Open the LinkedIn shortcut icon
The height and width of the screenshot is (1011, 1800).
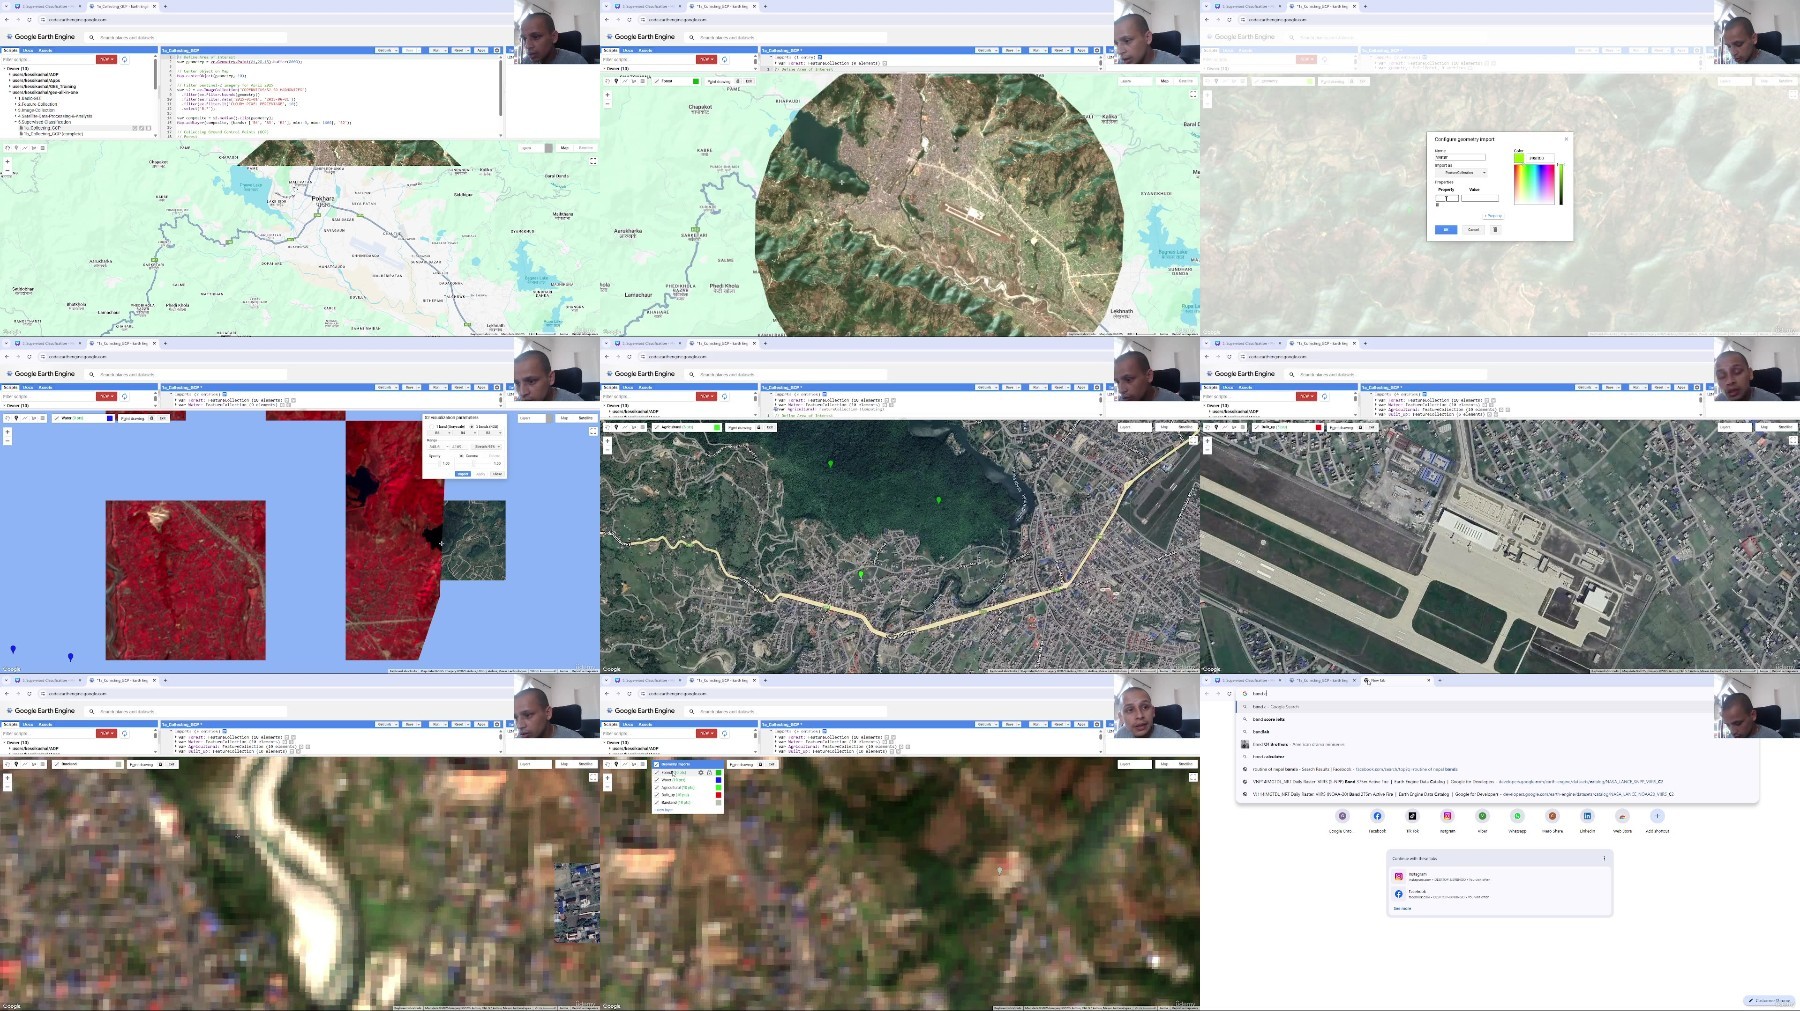tap(1587, 816)
